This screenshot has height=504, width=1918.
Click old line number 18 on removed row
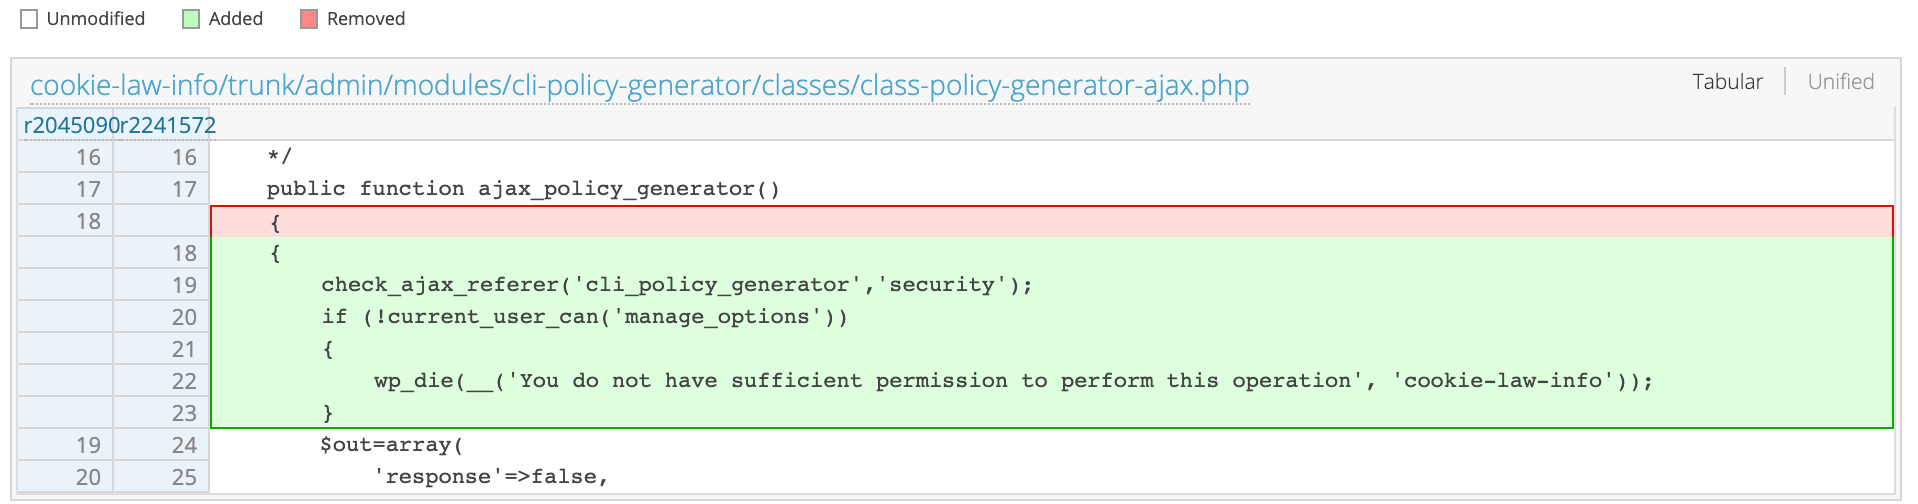click(x=88, y=221)
